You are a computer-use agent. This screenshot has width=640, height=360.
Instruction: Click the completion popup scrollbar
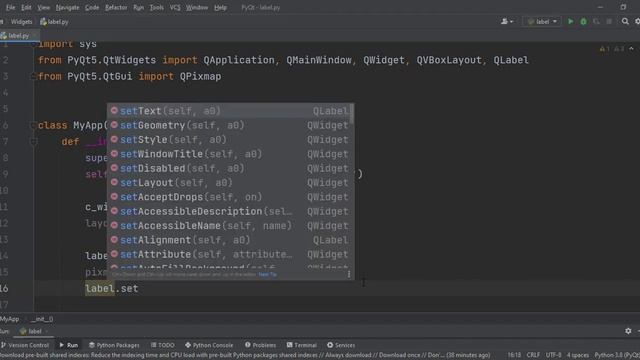click(x=352, y=113)
